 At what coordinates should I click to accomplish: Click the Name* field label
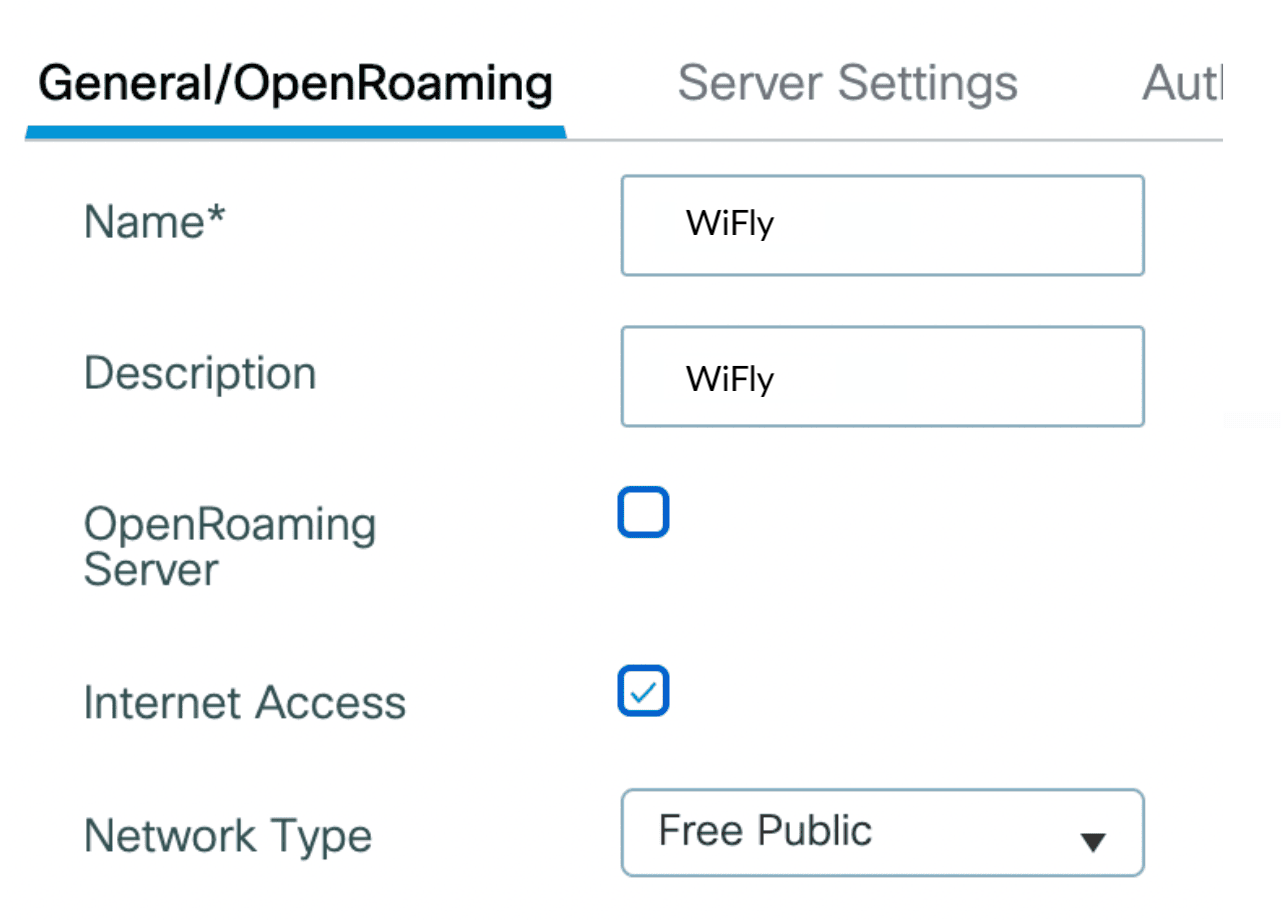pyautogui.click(x=155, y=222)
